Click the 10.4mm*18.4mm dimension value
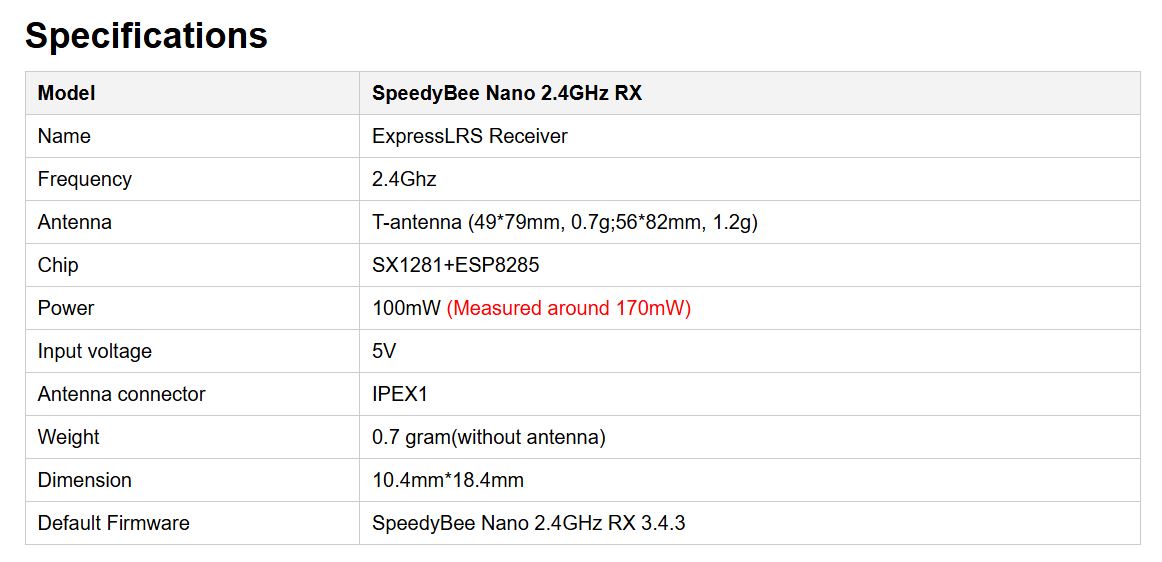Image resolution: width=1162 pixels, height=562 pixels. coord(447,480)
